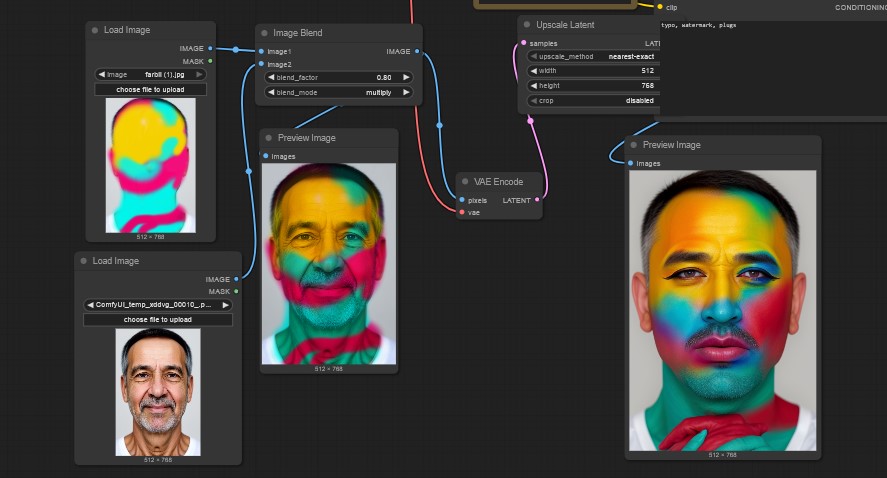Image resolution: width=887 pixels, height=478 pixels.
Task: Click IMAGE output socket on Image Blend
Action: (417, 51)
